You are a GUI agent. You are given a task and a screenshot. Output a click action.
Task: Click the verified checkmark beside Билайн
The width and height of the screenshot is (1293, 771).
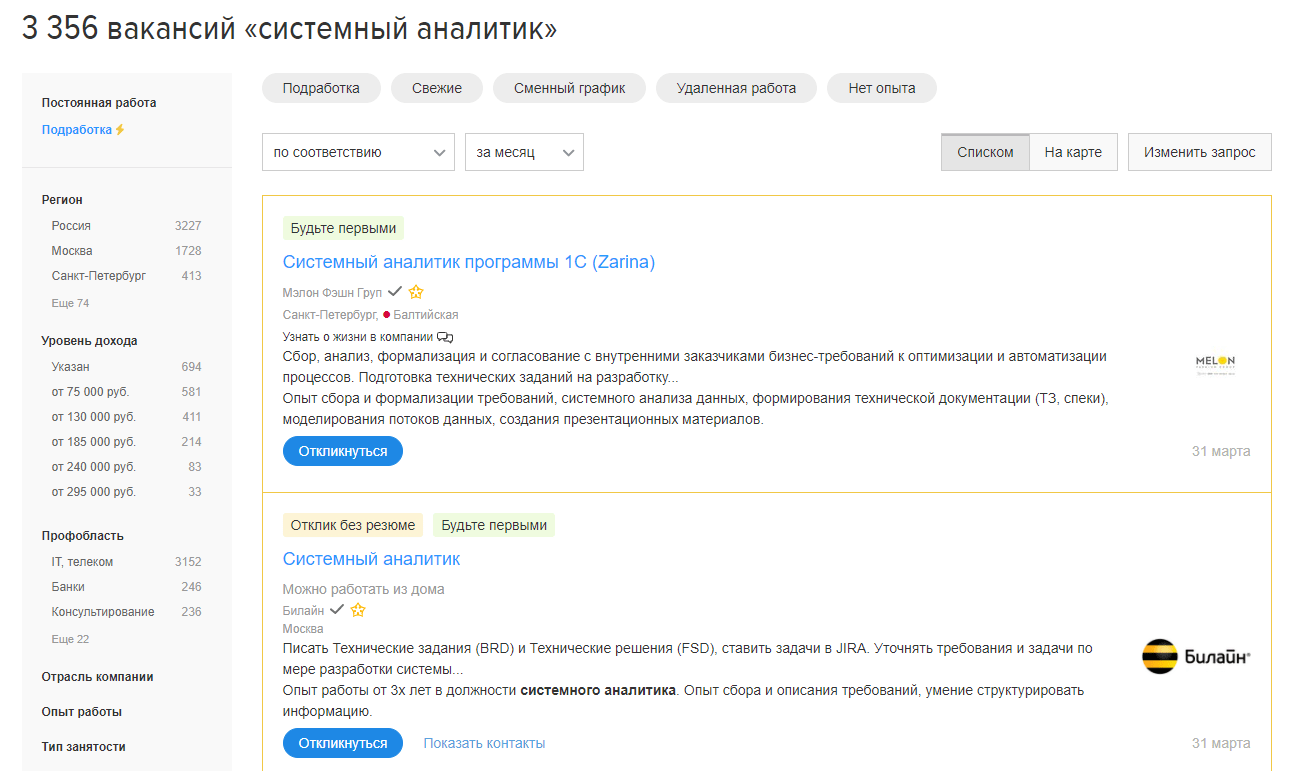[x=338, y=609]
